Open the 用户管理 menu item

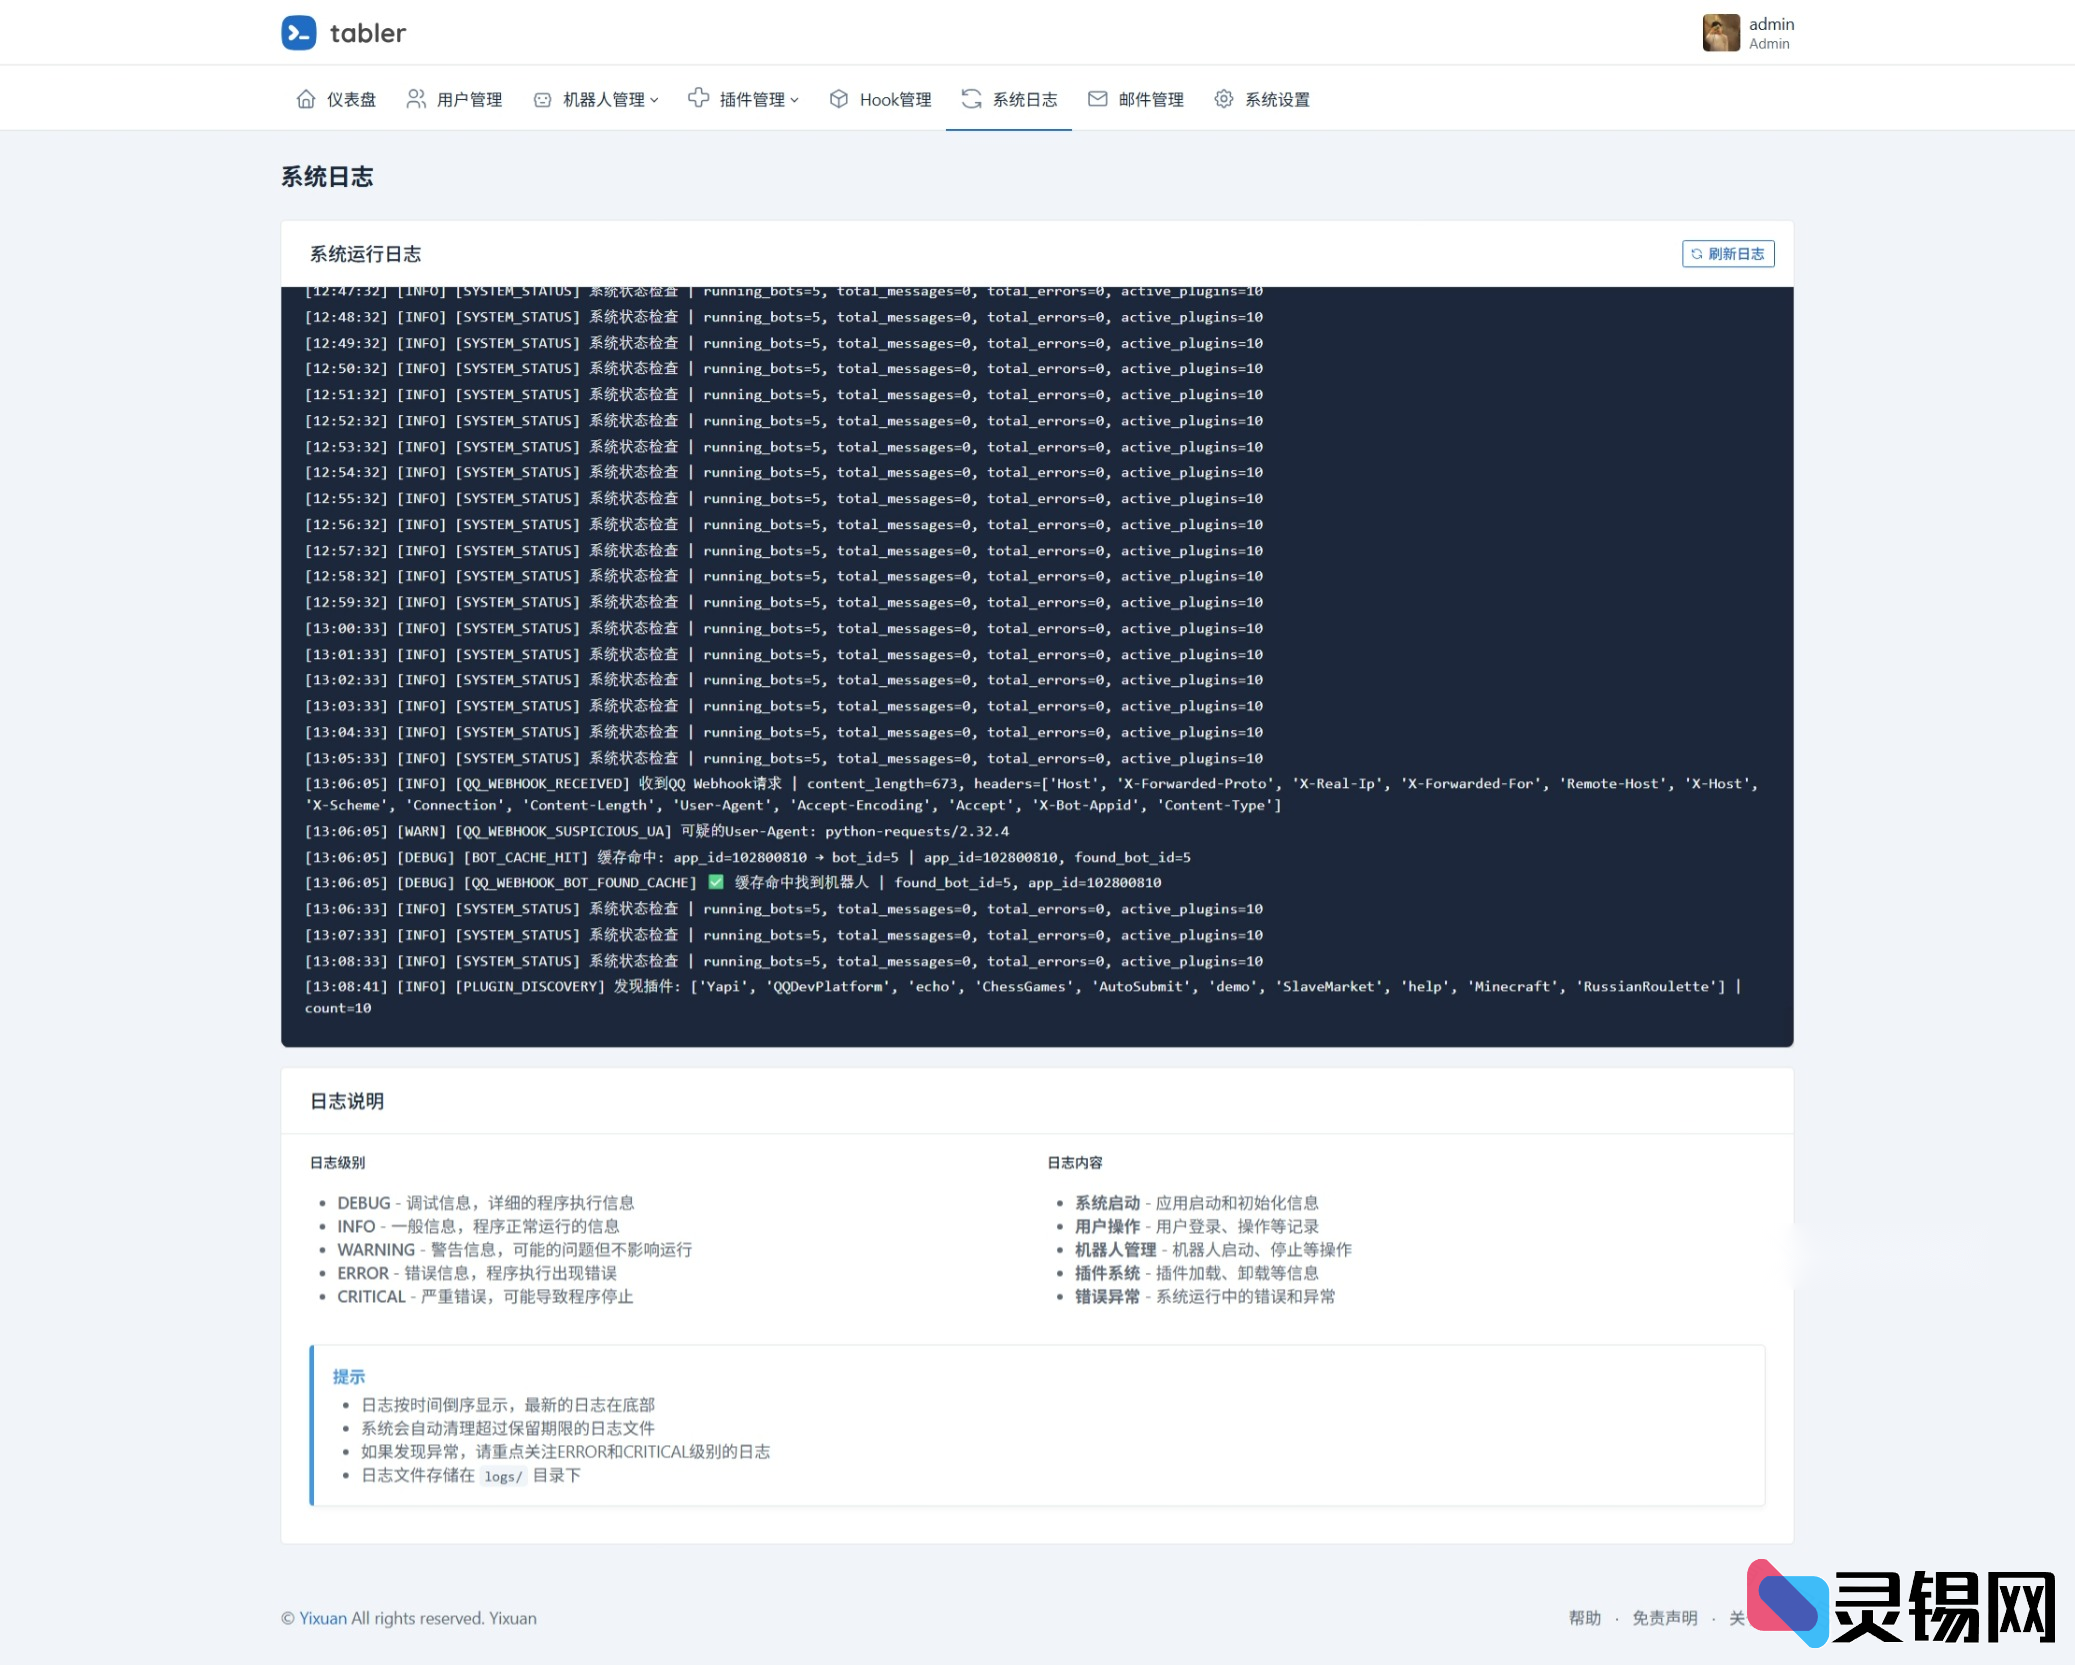click(469, 99)
